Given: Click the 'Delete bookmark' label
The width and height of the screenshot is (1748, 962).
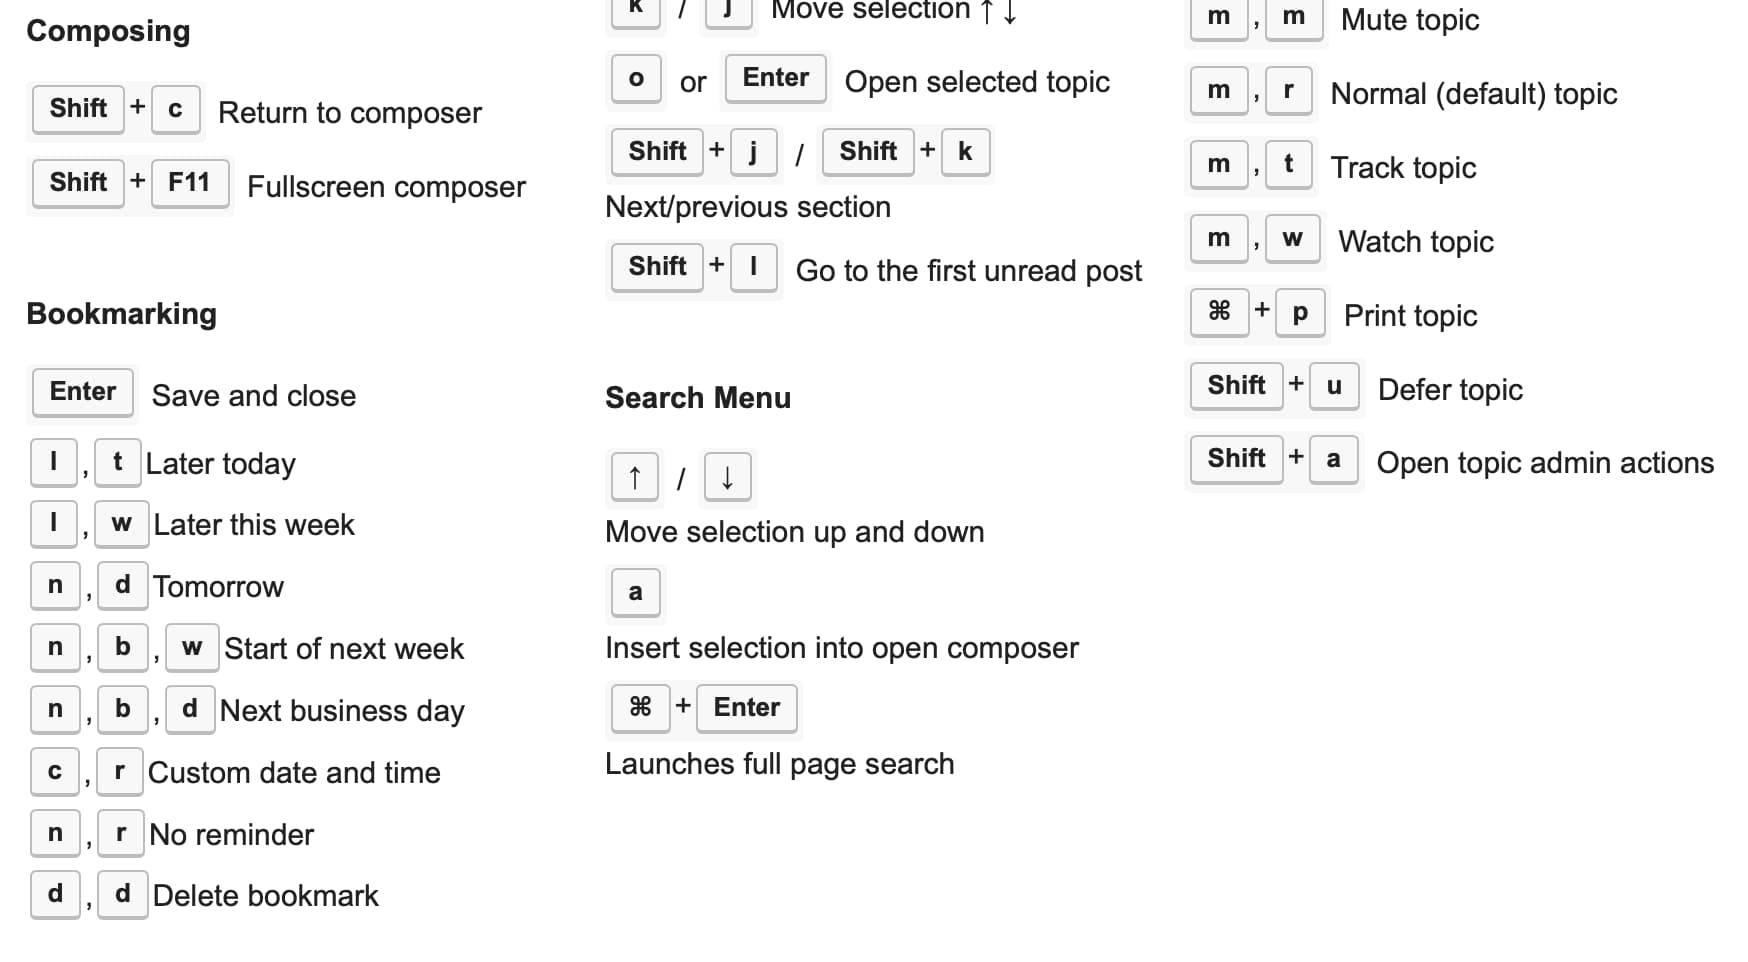Looking at the screenshot, I should pos(266,896).
